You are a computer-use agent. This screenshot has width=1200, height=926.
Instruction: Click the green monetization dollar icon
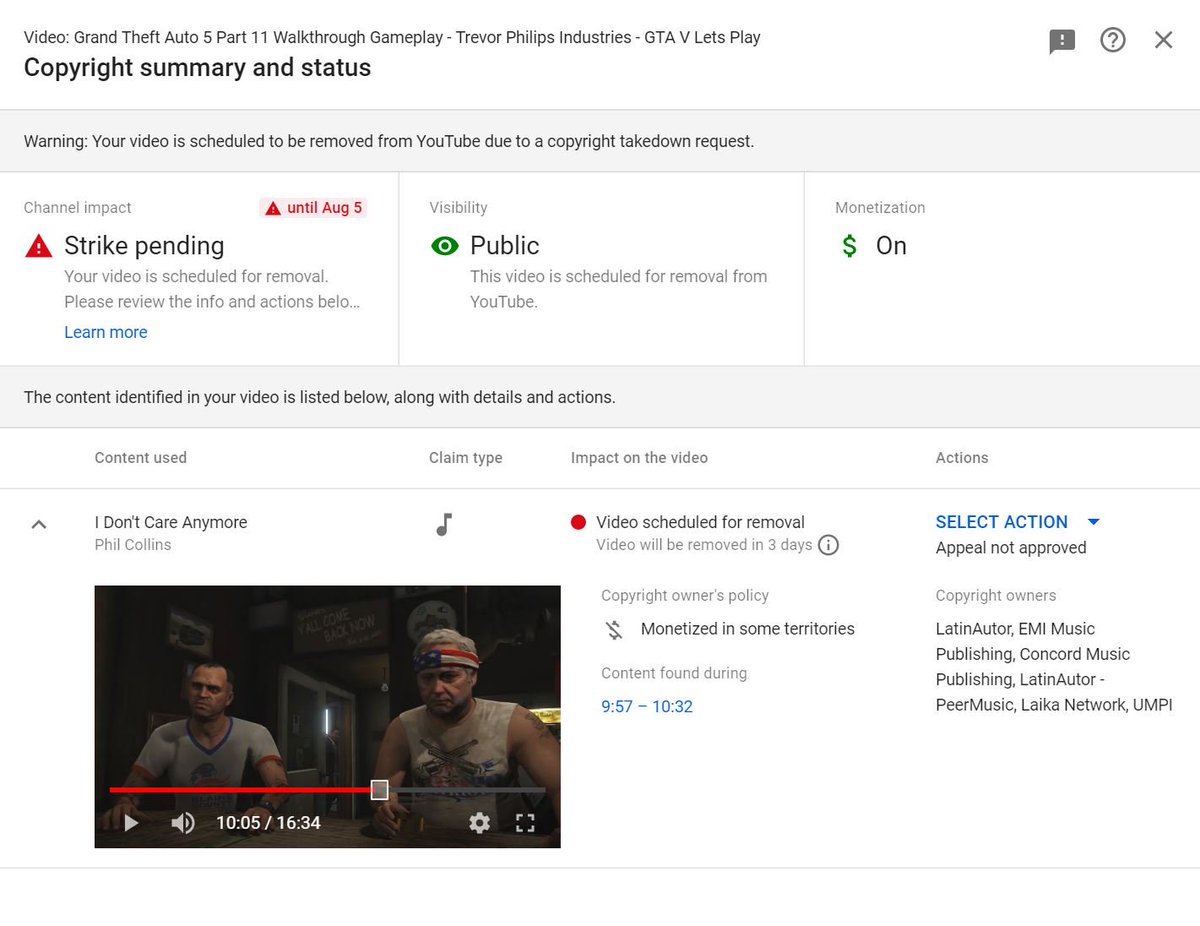(849, 246)
